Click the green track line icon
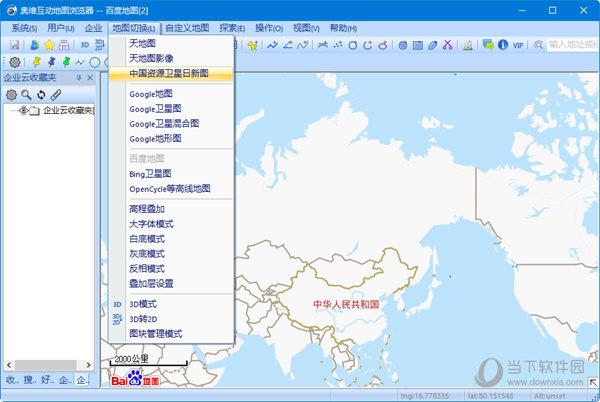The image size is (600, 402). click(x=80, y=62)
